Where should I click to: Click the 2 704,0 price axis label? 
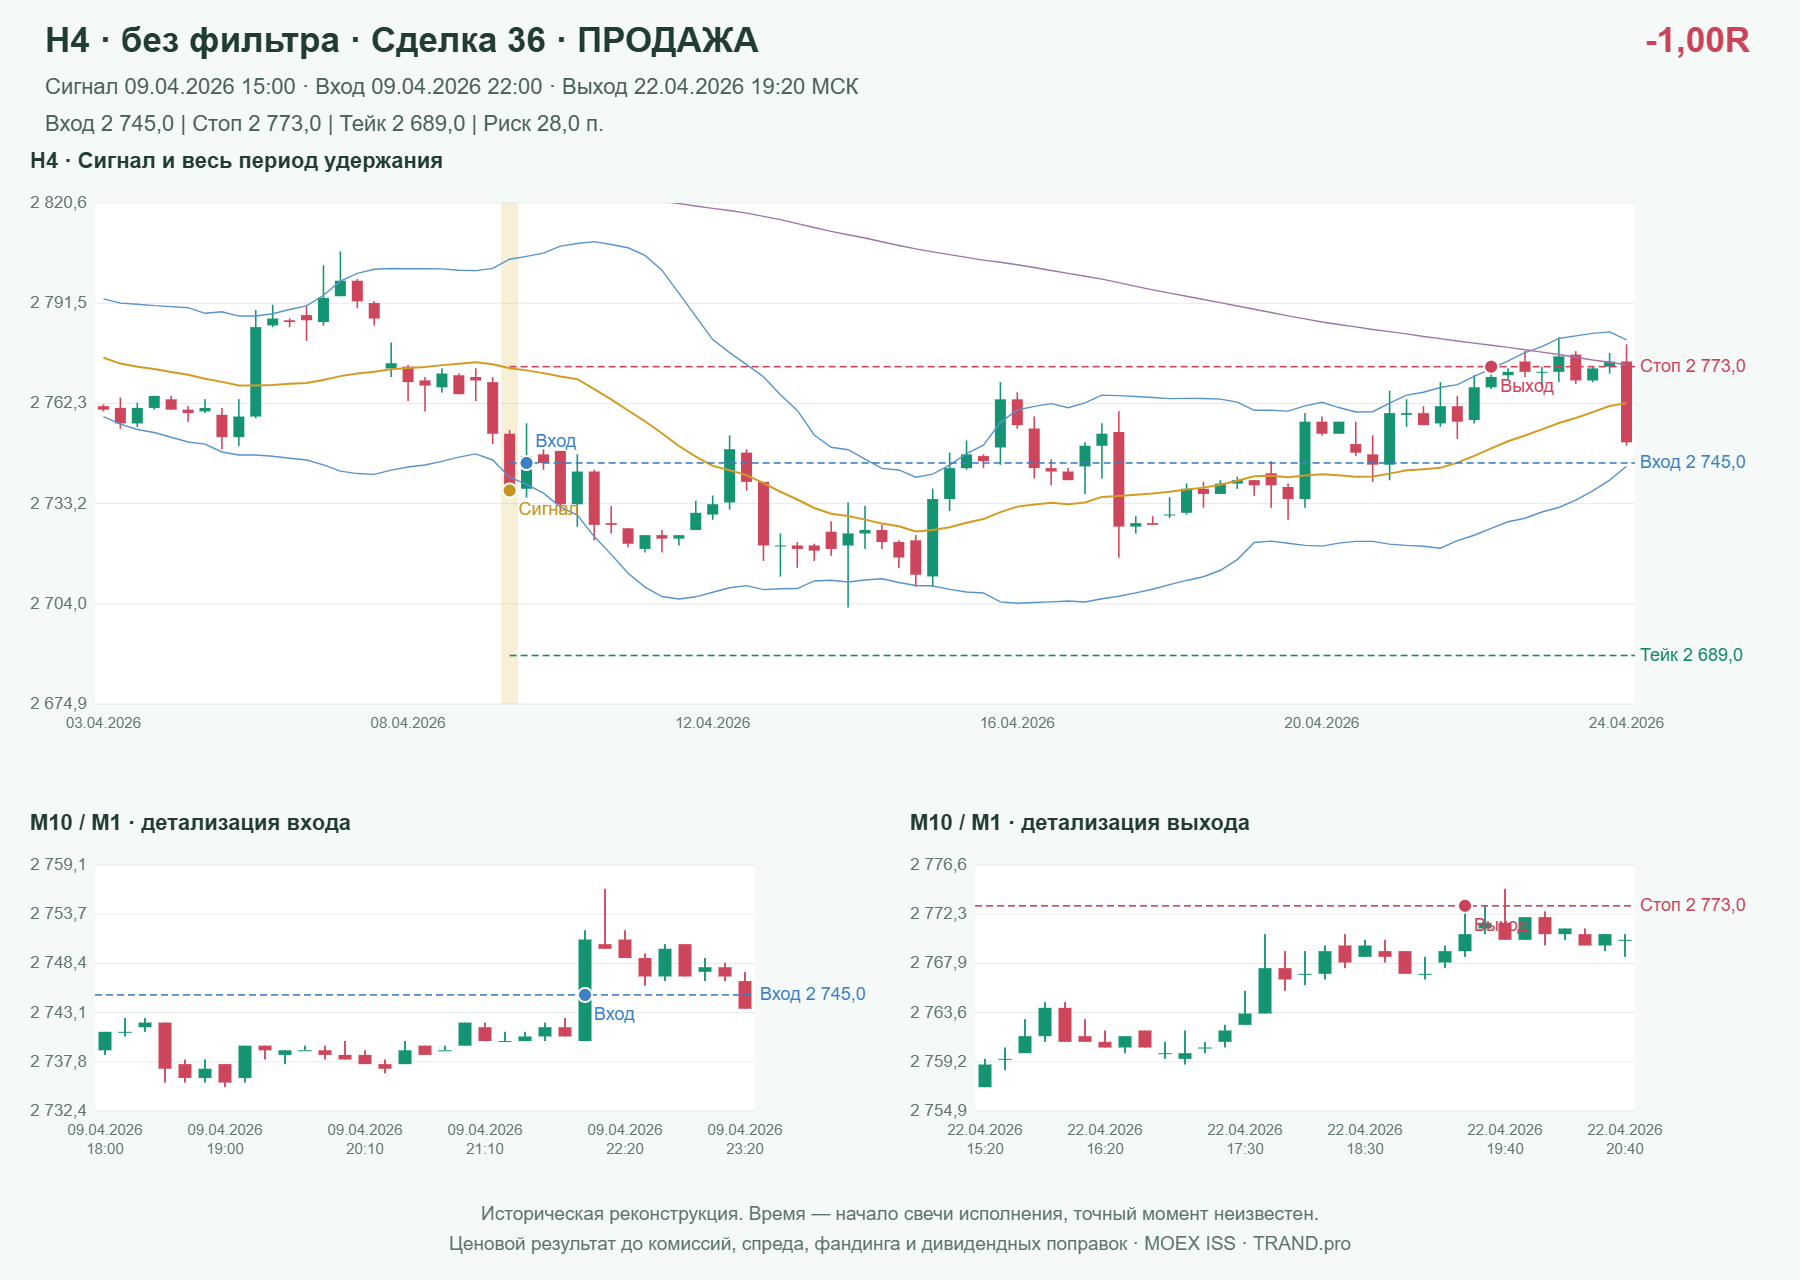pyautogui.click(x=59, y=603)
